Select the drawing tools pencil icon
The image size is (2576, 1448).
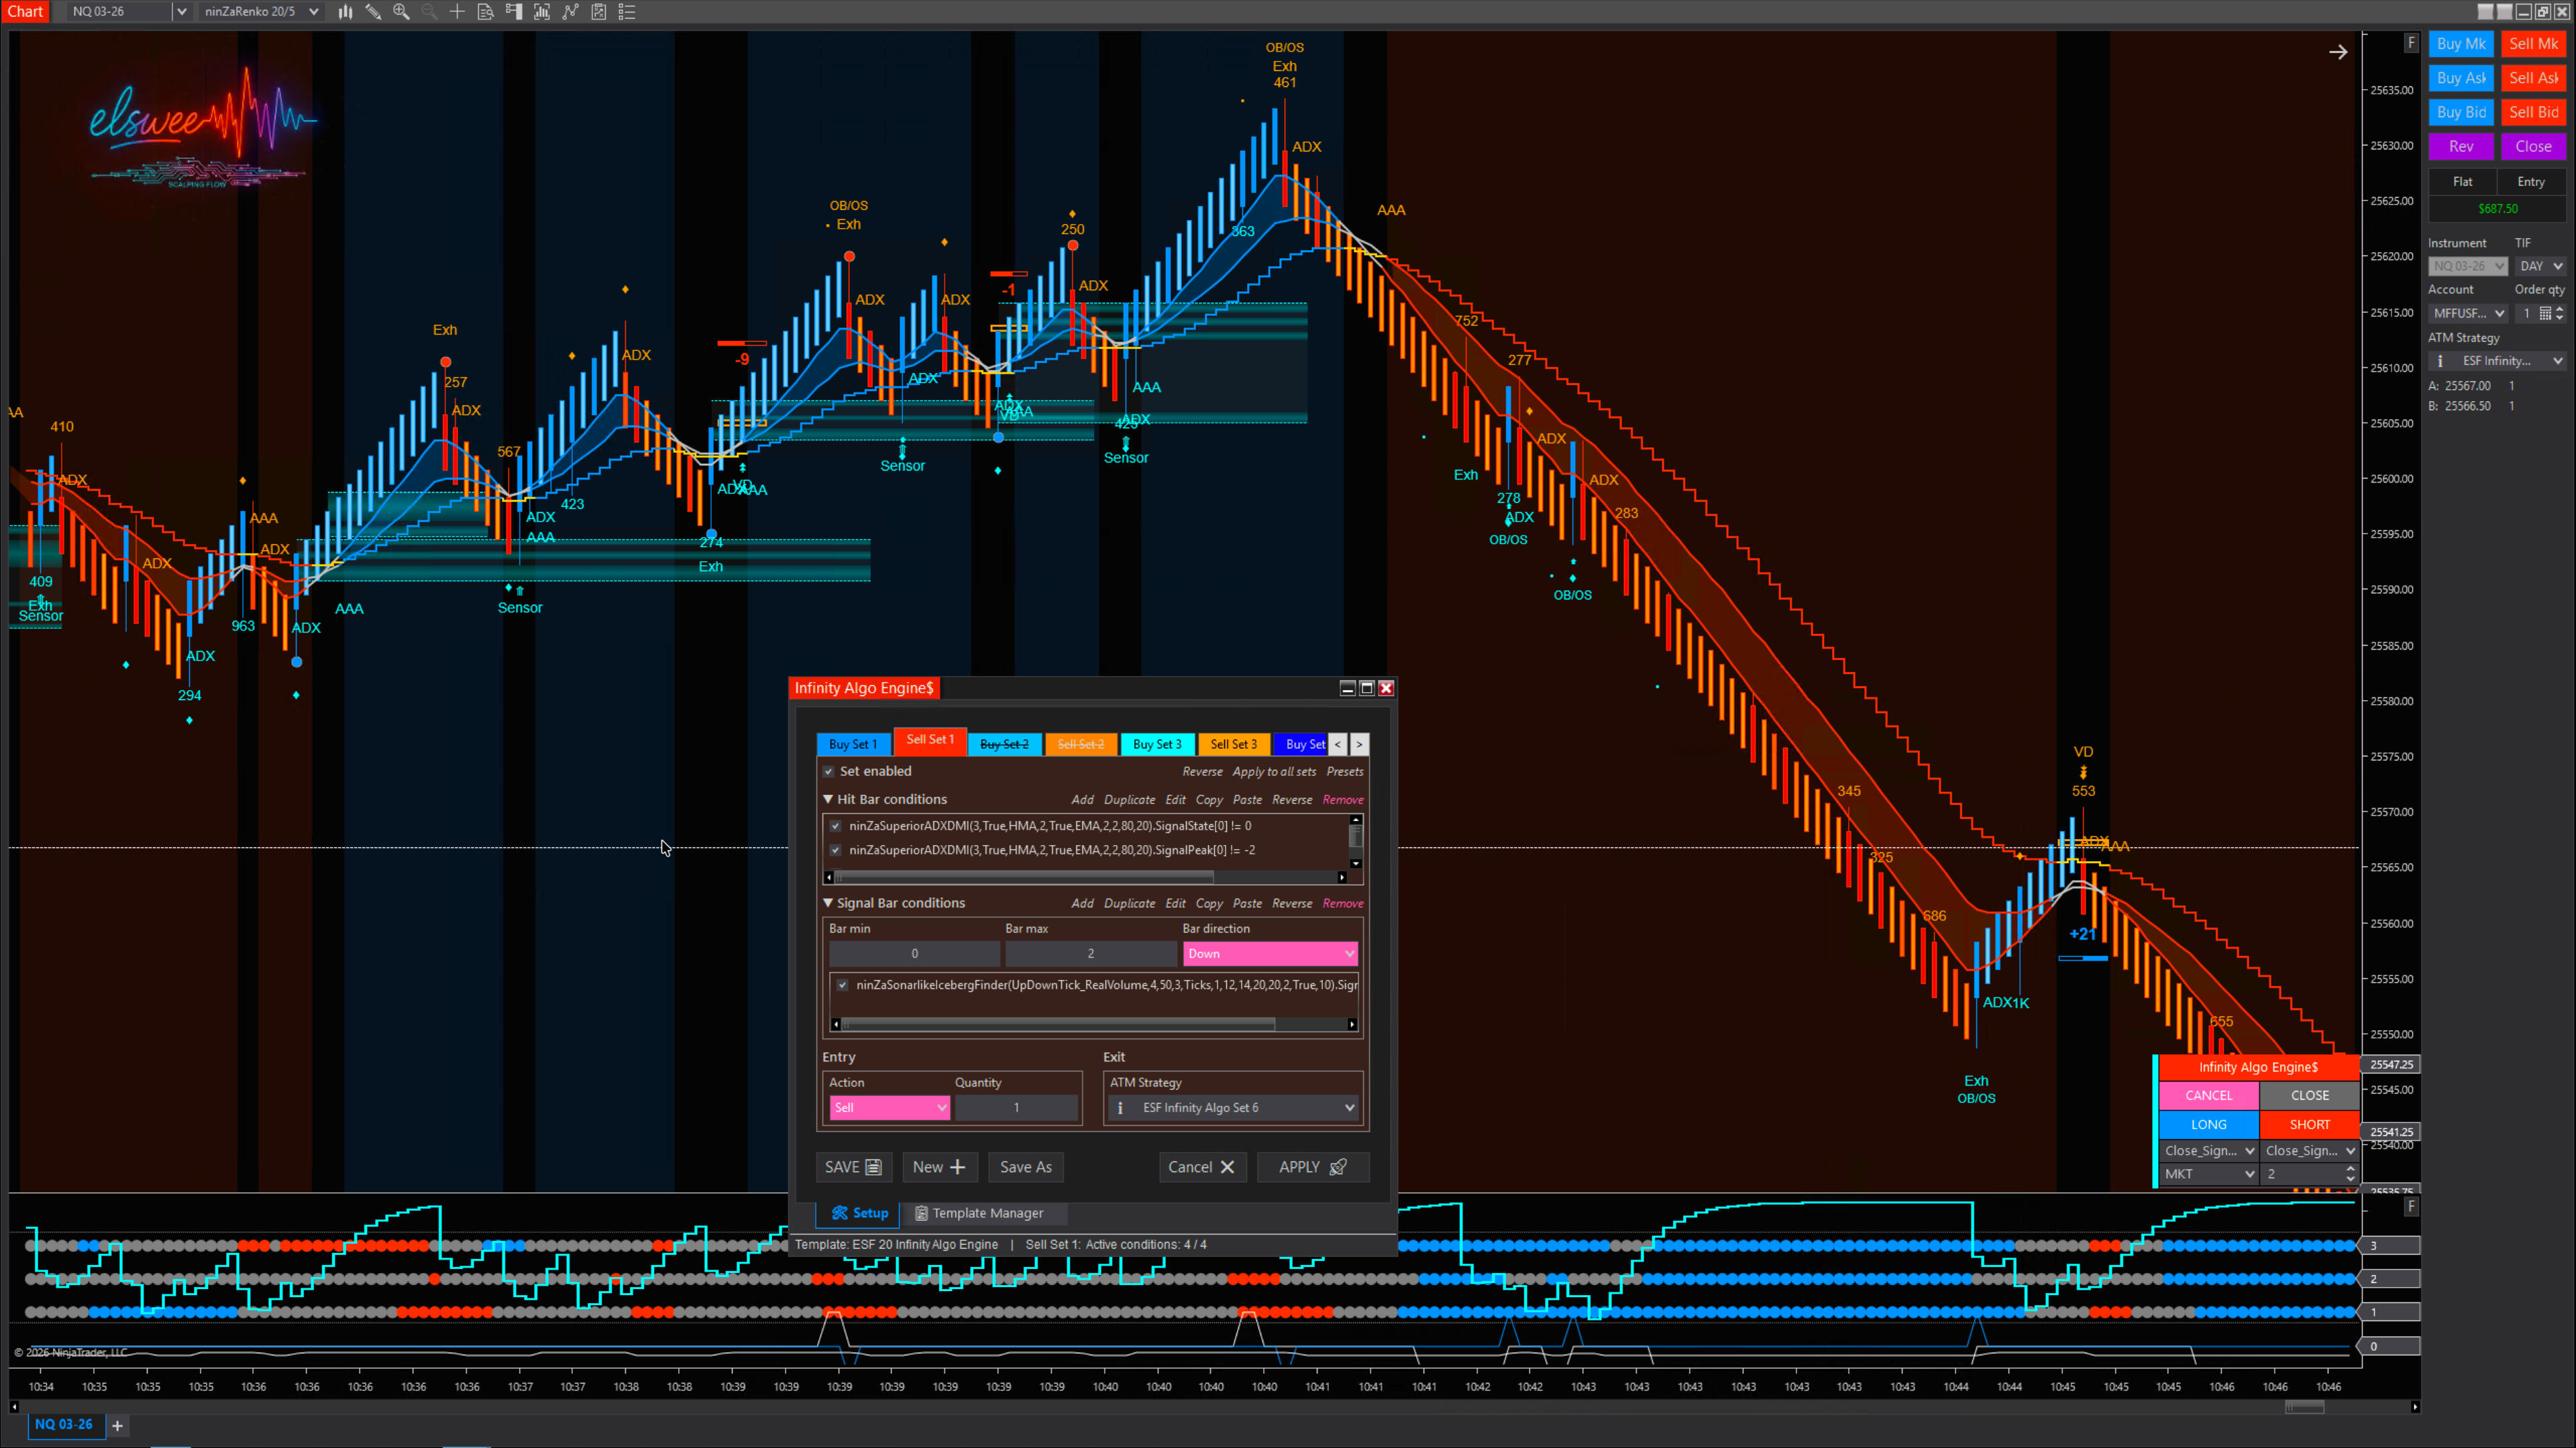coord(373,12)
